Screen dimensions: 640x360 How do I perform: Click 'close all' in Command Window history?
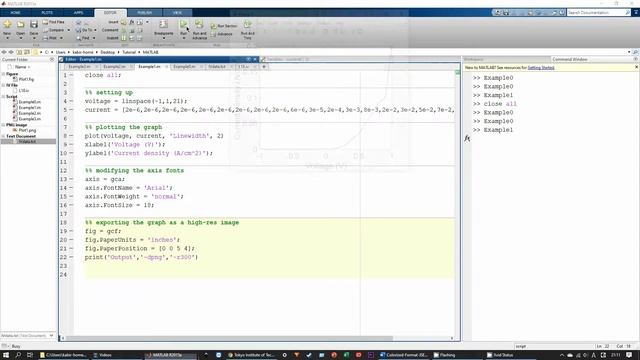[500, 104]
